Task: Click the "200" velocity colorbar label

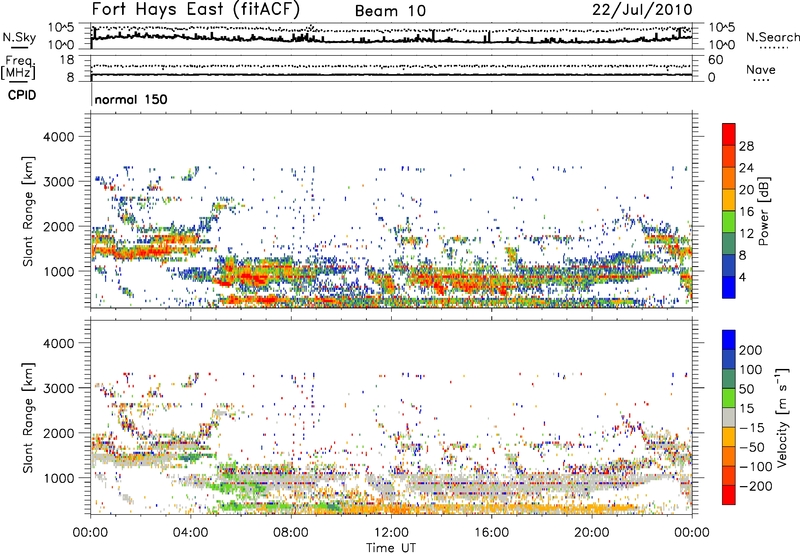Action: (x=751, y=350)
